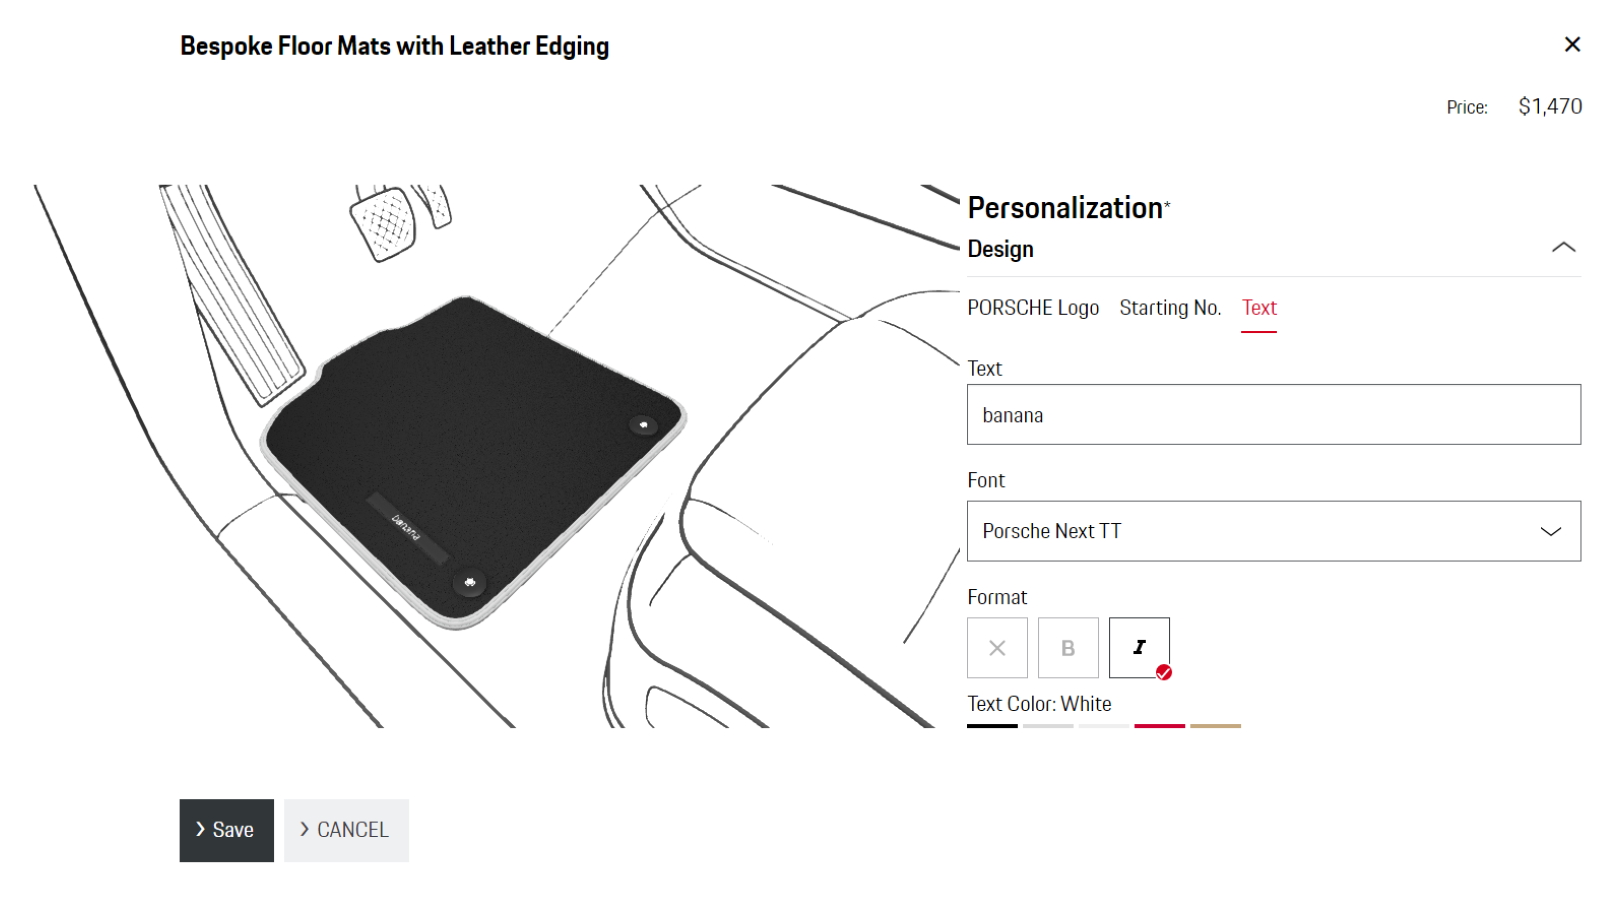Cancel the personalization changes
Image resolution: width=1600 pixels, height=900 pixels.
pyautogui.click(x=346, y=830)
